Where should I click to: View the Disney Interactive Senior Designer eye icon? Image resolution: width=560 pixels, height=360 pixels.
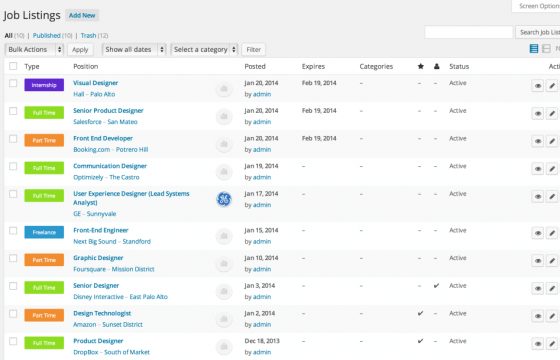coord(538,289)
